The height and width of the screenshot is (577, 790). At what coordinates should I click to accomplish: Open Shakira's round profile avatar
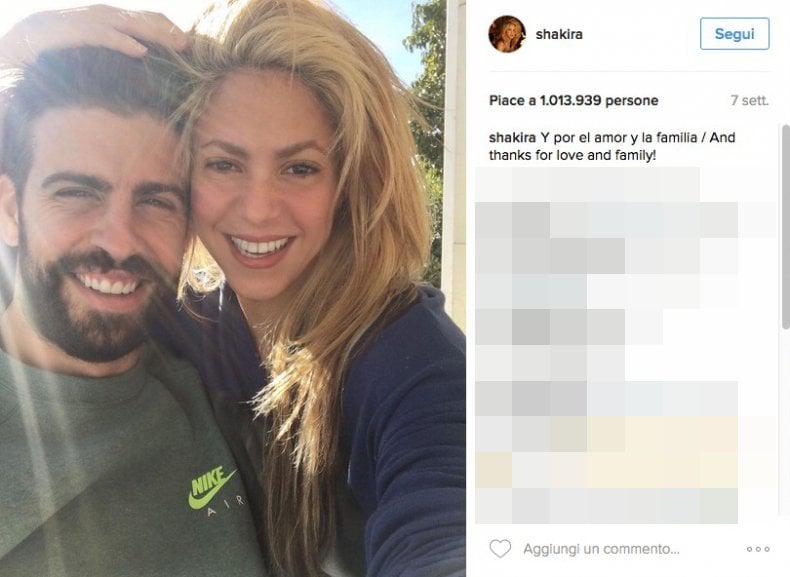[507, 34]
